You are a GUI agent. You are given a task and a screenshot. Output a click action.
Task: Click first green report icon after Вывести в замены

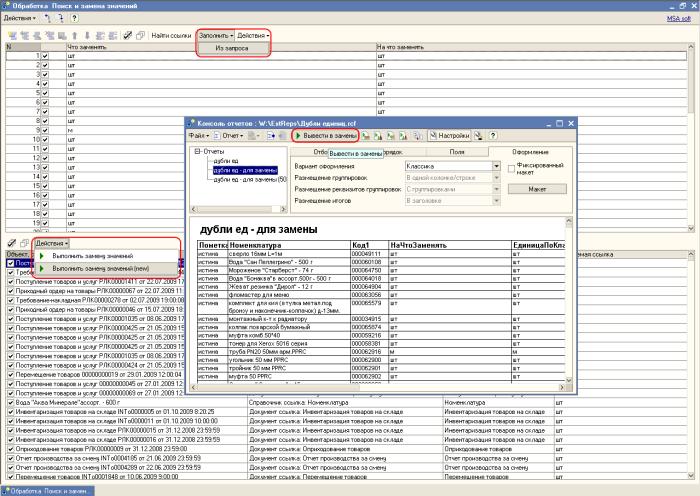366,135
